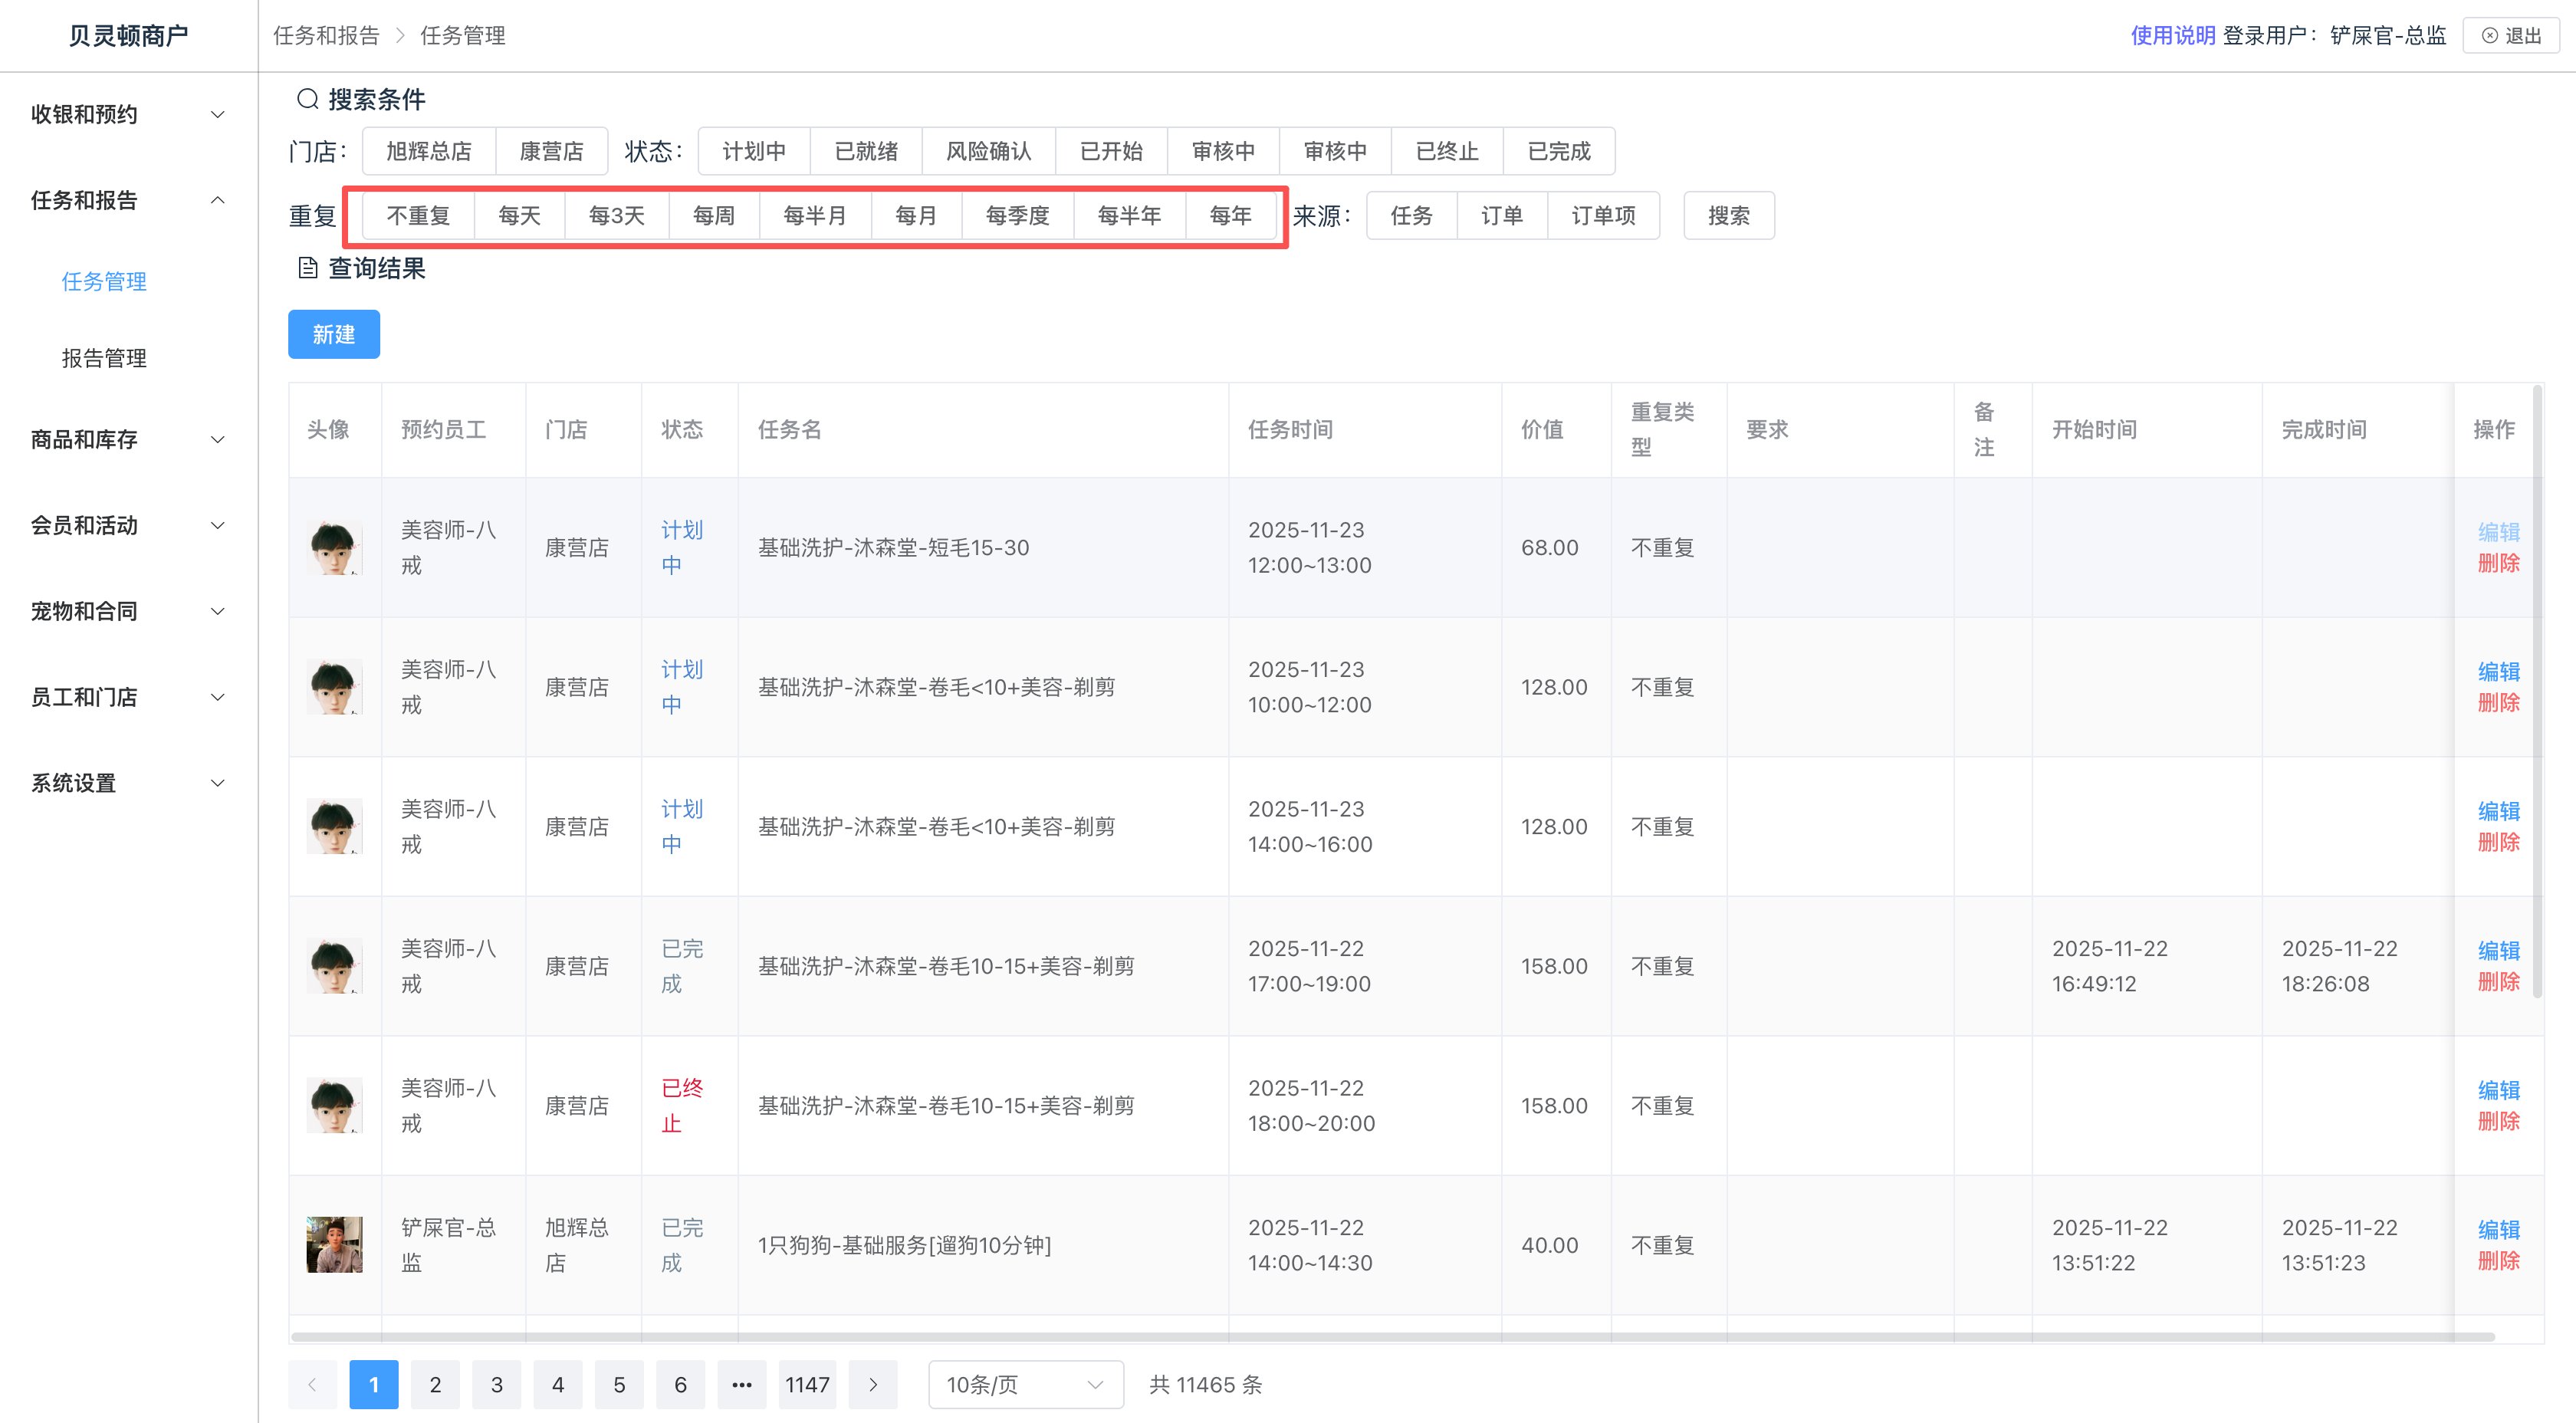Viewport: 2576px width, 1423px height.
Task: Open 报告管理 in sidebar
Action: tap(104, 358)
